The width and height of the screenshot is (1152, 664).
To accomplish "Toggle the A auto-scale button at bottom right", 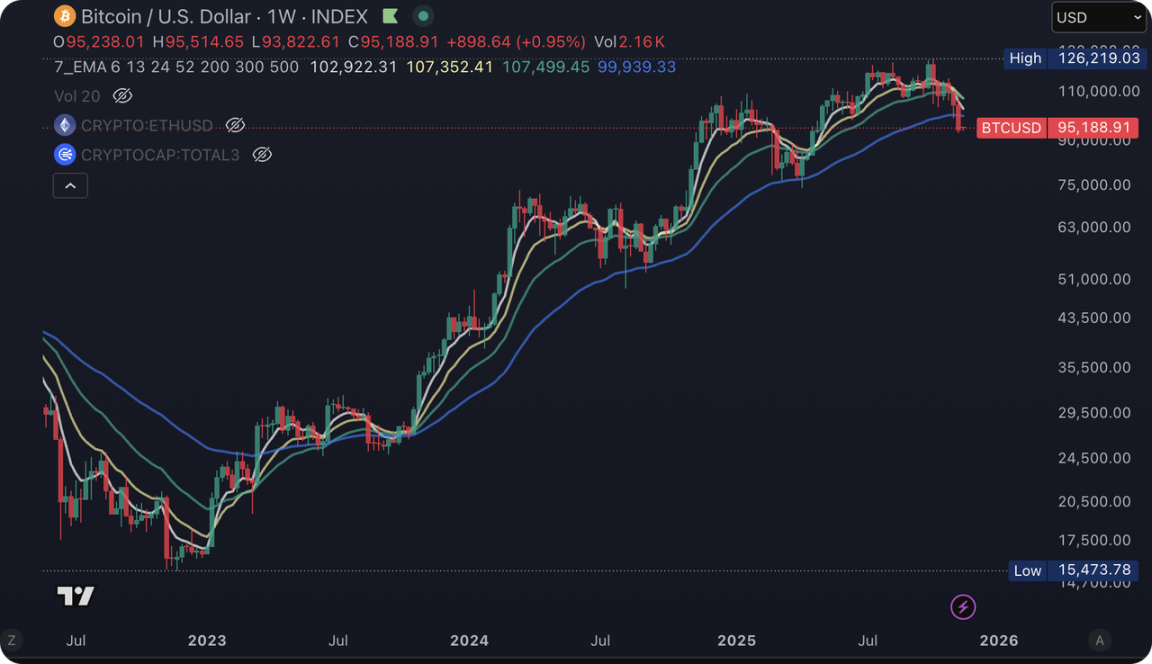I will [x=1099, y=640].
